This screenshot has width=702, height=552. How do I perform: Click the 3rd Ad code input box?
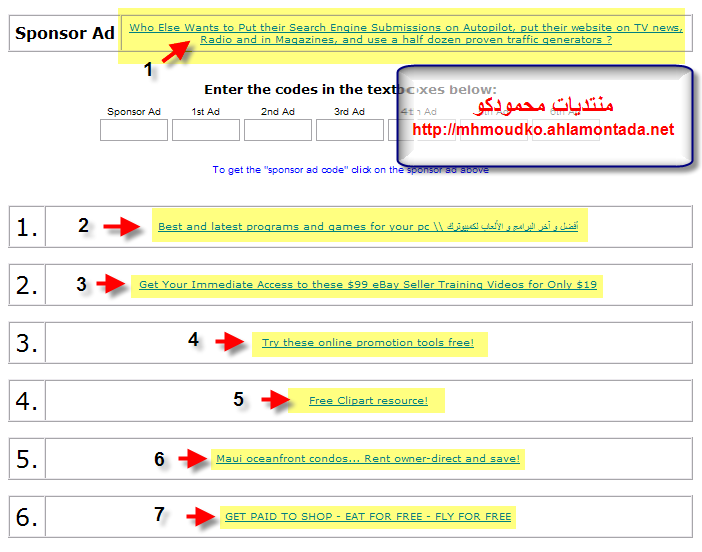(349, 130)
